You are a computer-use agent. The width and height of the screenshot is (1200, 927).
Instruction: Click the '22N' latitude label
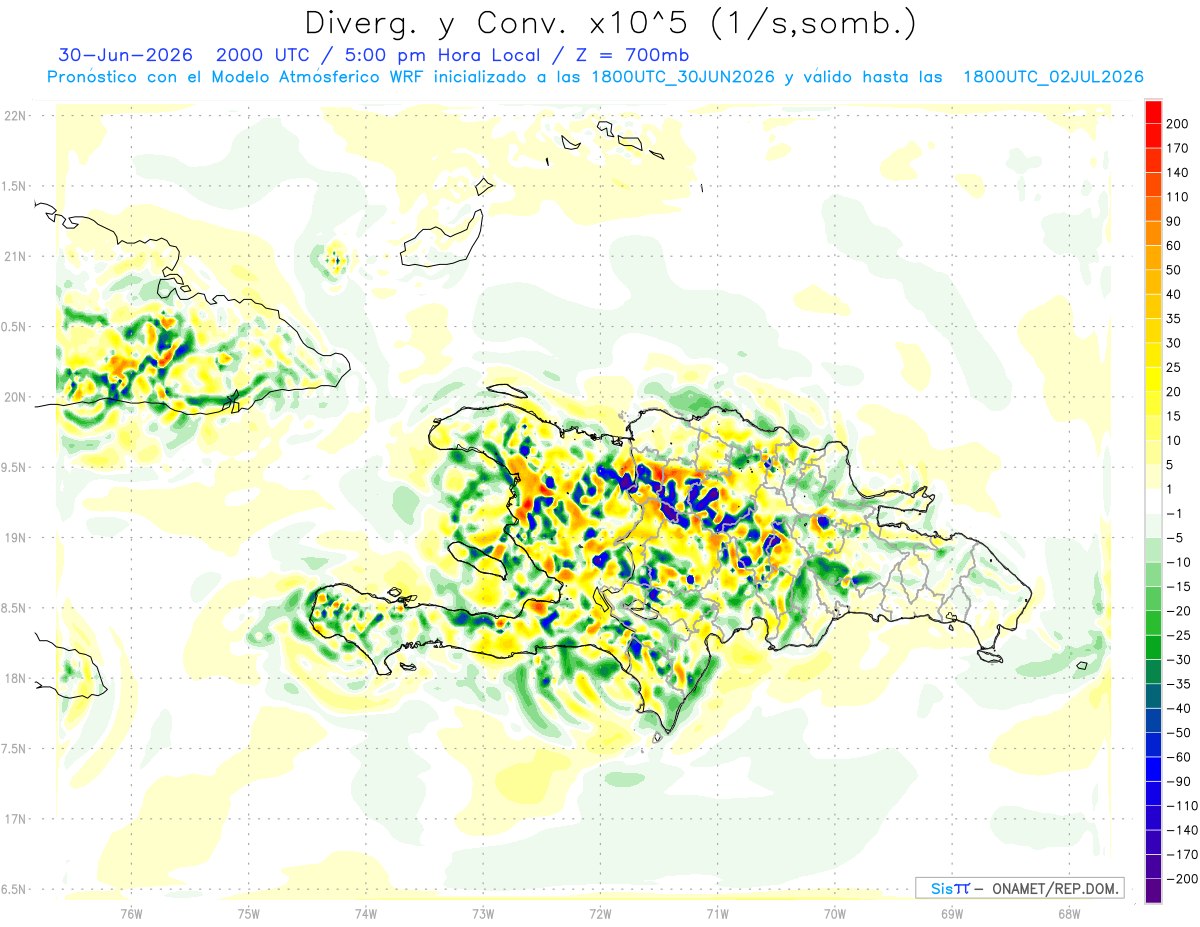tap(15, 115)
